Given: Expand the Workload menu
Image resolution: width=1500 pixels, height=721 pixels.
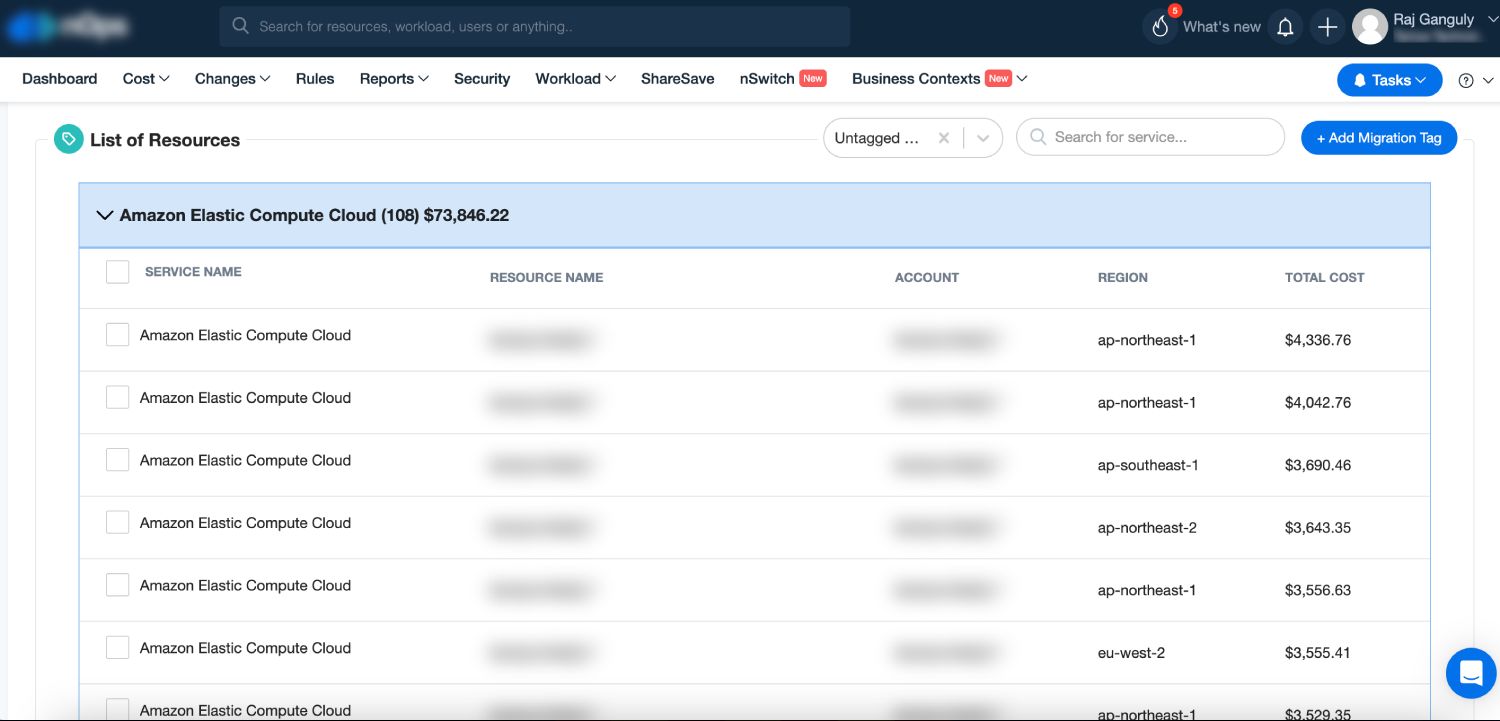Looking at the screenshot, I should point(575,79).
